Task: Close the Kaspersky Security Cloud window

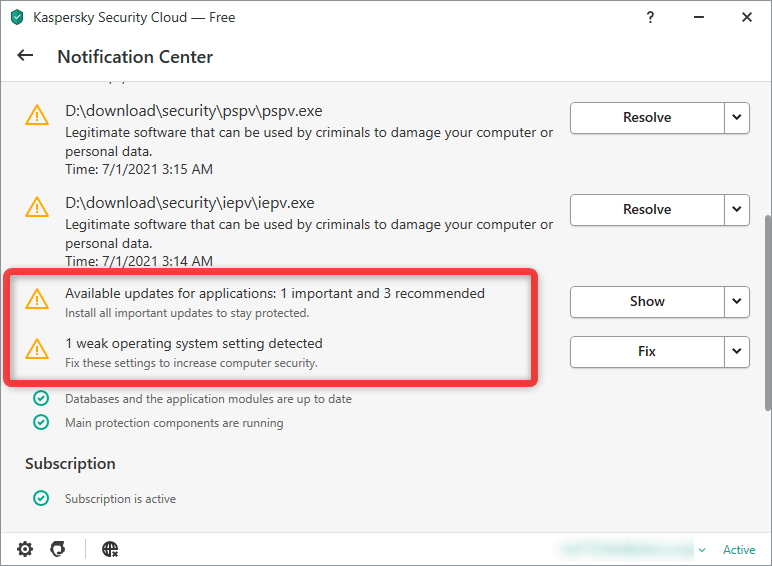Action: pos(747,17)
